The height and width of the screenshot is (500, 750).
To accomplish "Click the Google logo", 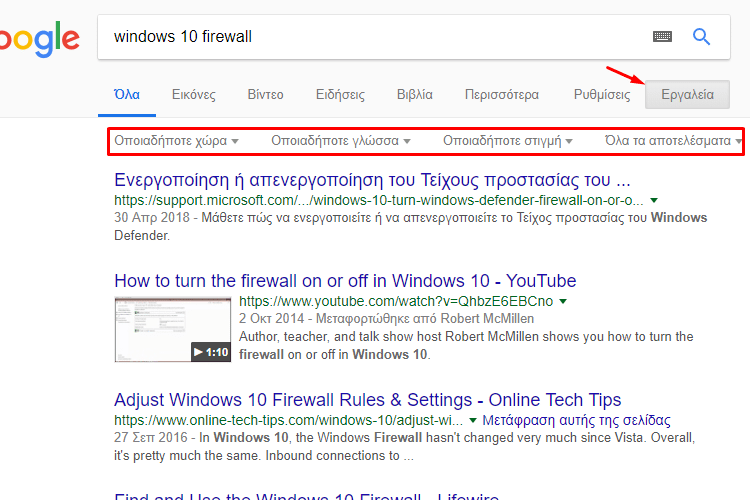I will 40,39.
